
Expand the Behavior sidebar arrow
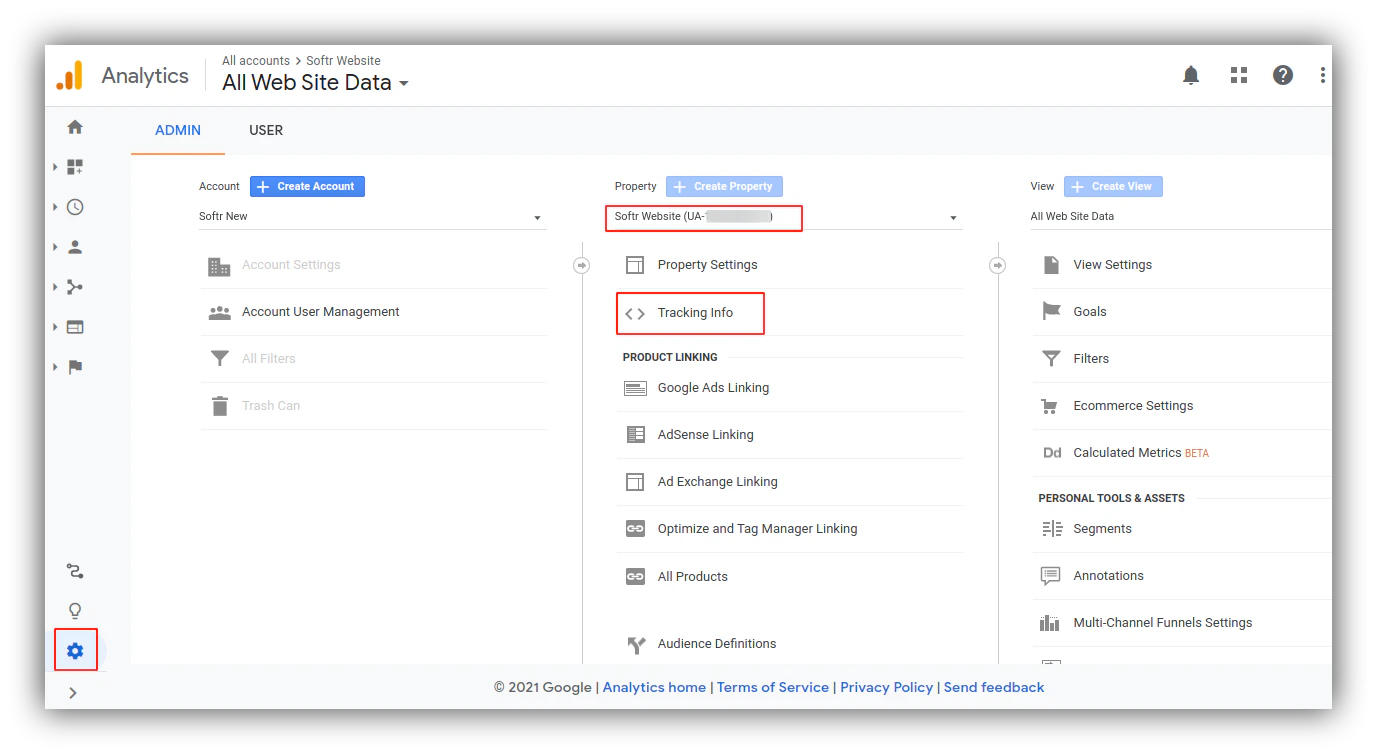[55, 327]
